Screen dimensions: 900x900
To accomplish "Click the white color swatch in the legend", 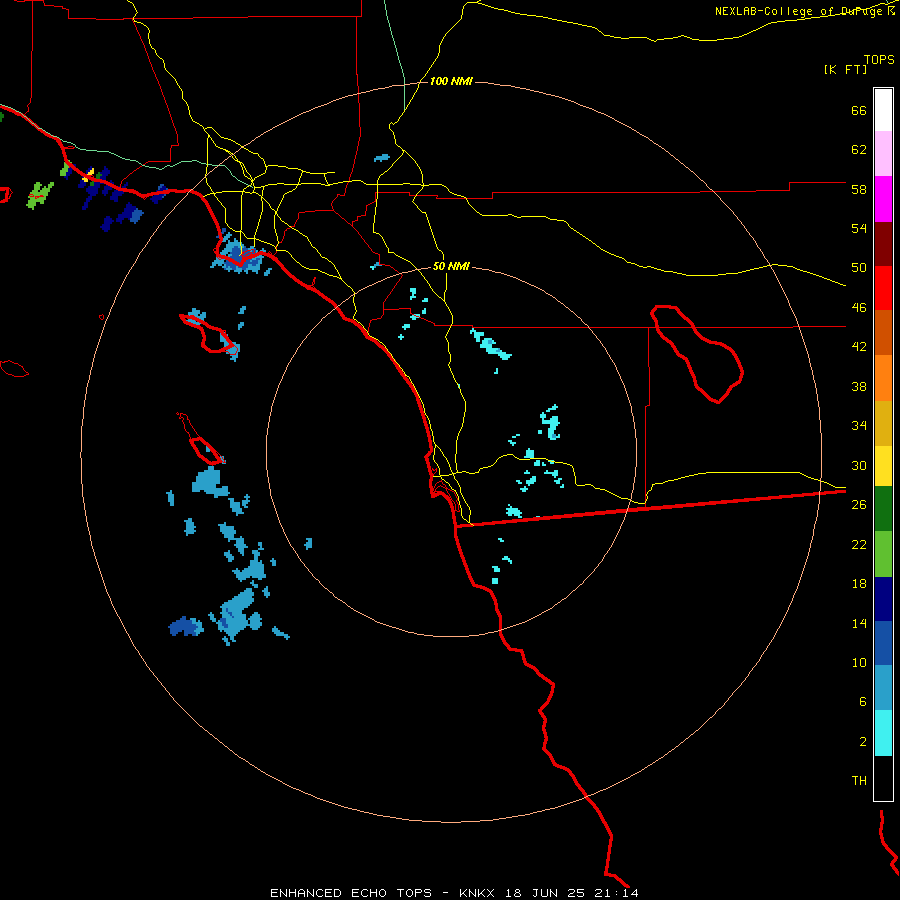I will (x=883, y=110).
